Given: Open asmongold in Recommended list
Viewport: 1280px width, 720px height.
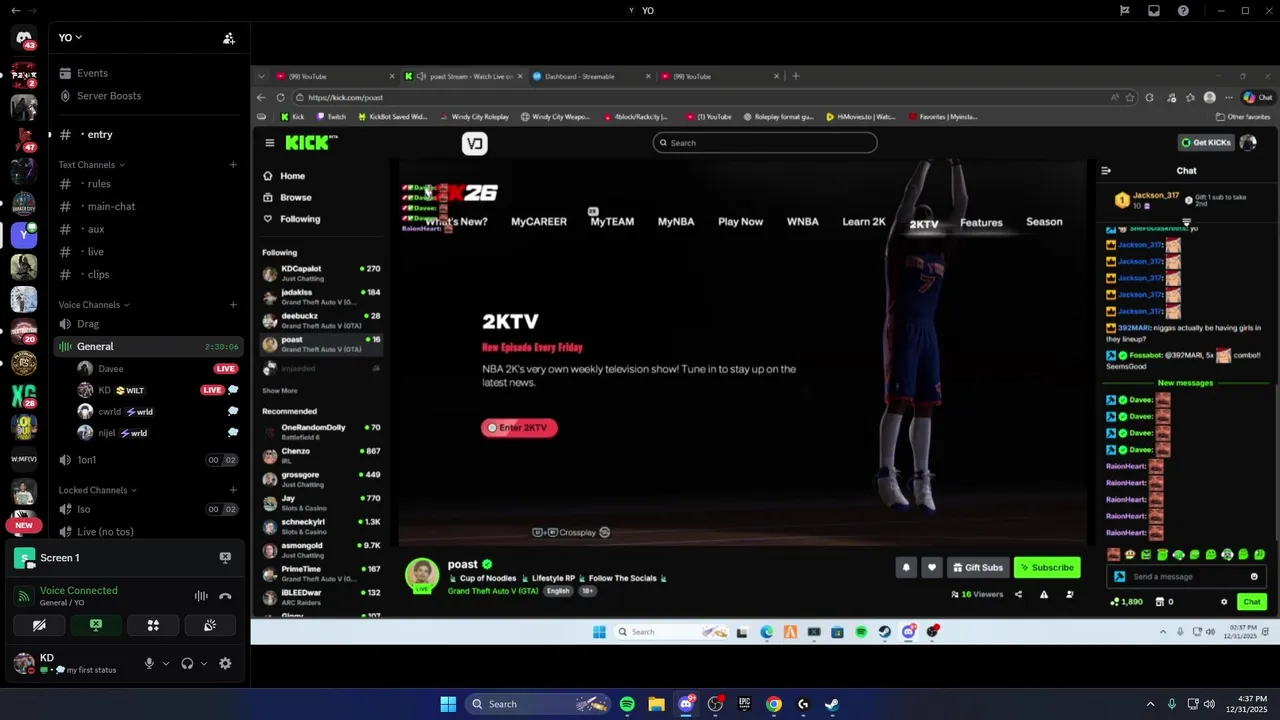Looking at the screenshot, I should click(321, 550).
